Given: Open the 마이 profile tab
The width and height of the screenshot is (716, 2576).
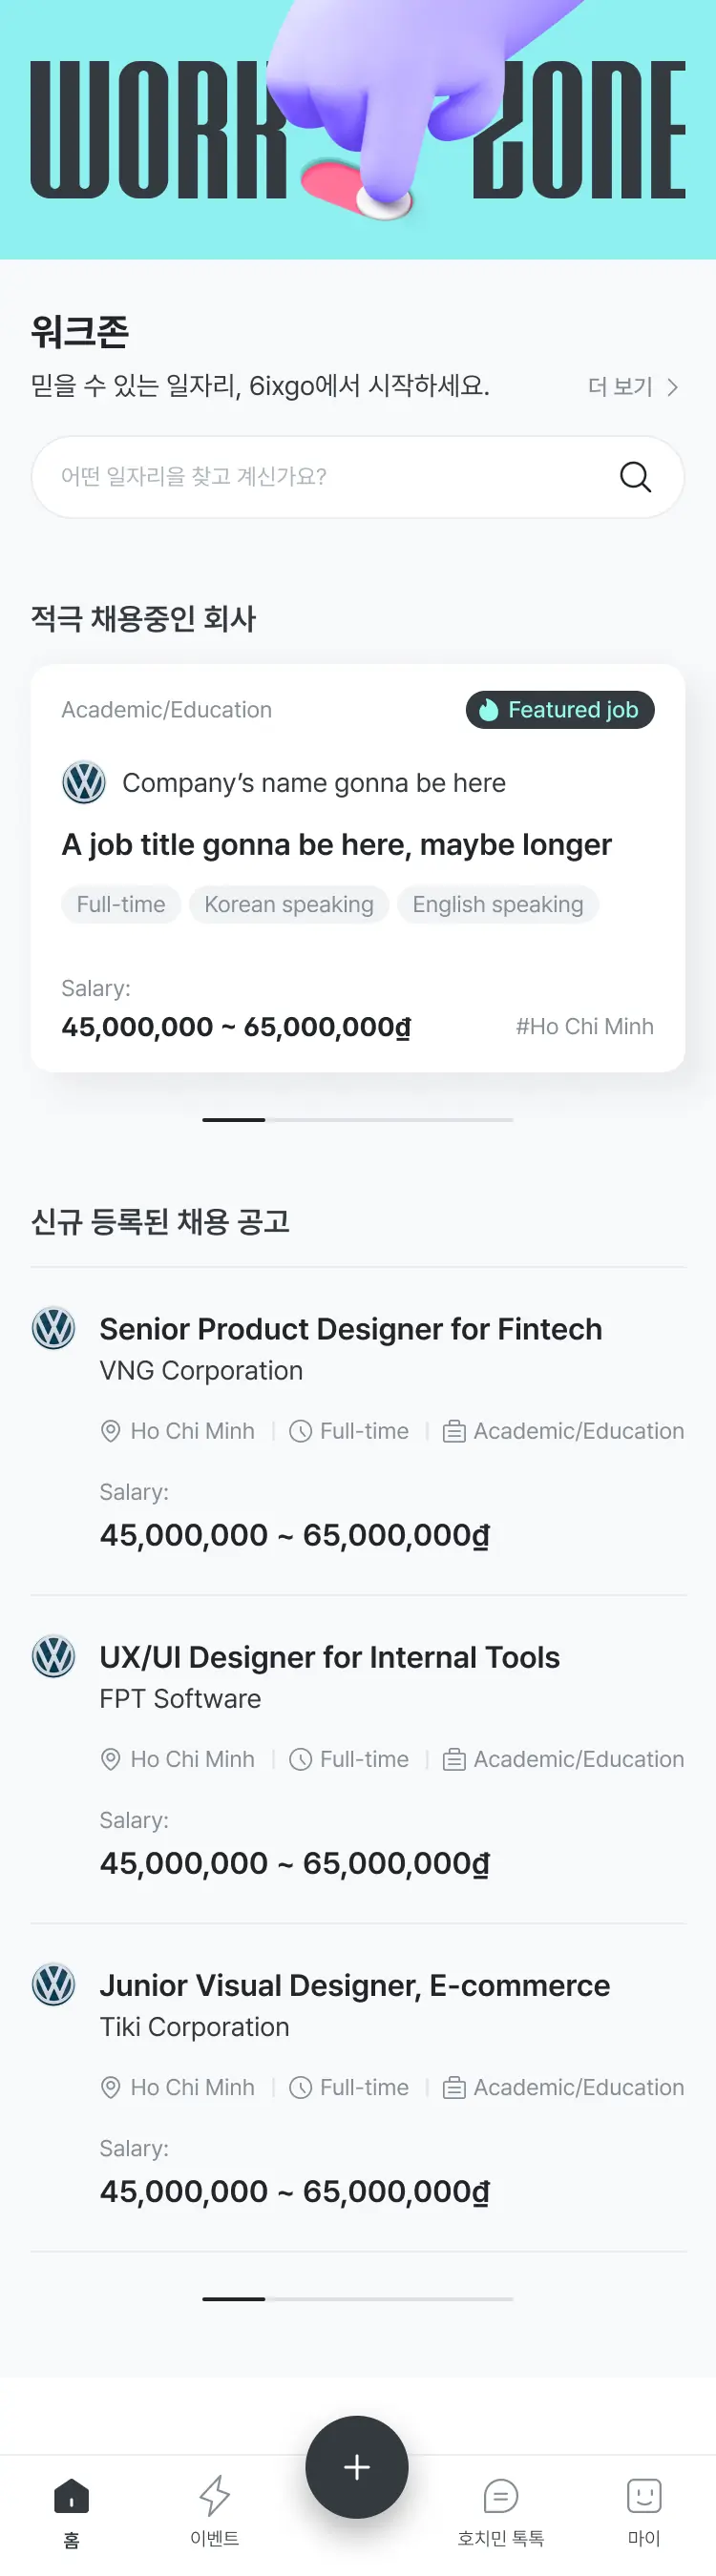Looking at the screenshot, I should [644, 2497].
